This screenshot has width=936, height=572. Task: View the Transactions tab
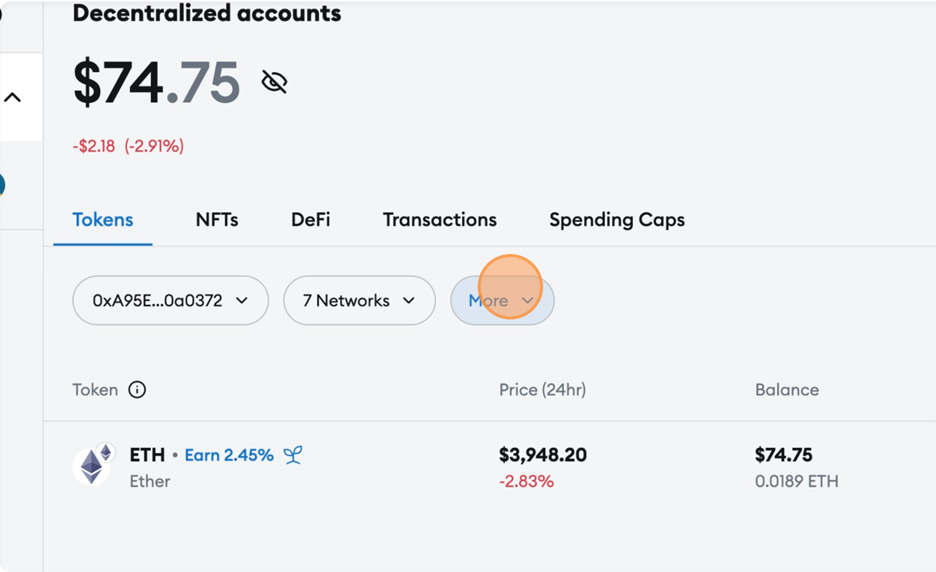pyautogui.click(x=439, y=220)
